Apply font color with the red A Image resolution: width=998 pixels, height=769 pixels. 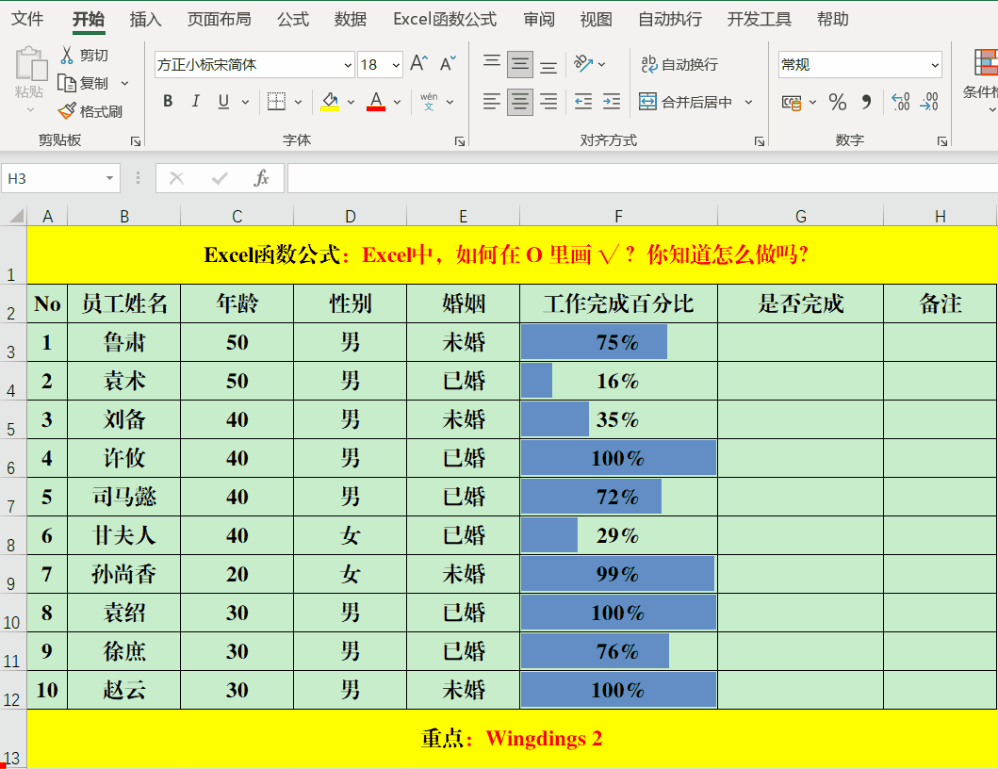click(x=376, y=102)
